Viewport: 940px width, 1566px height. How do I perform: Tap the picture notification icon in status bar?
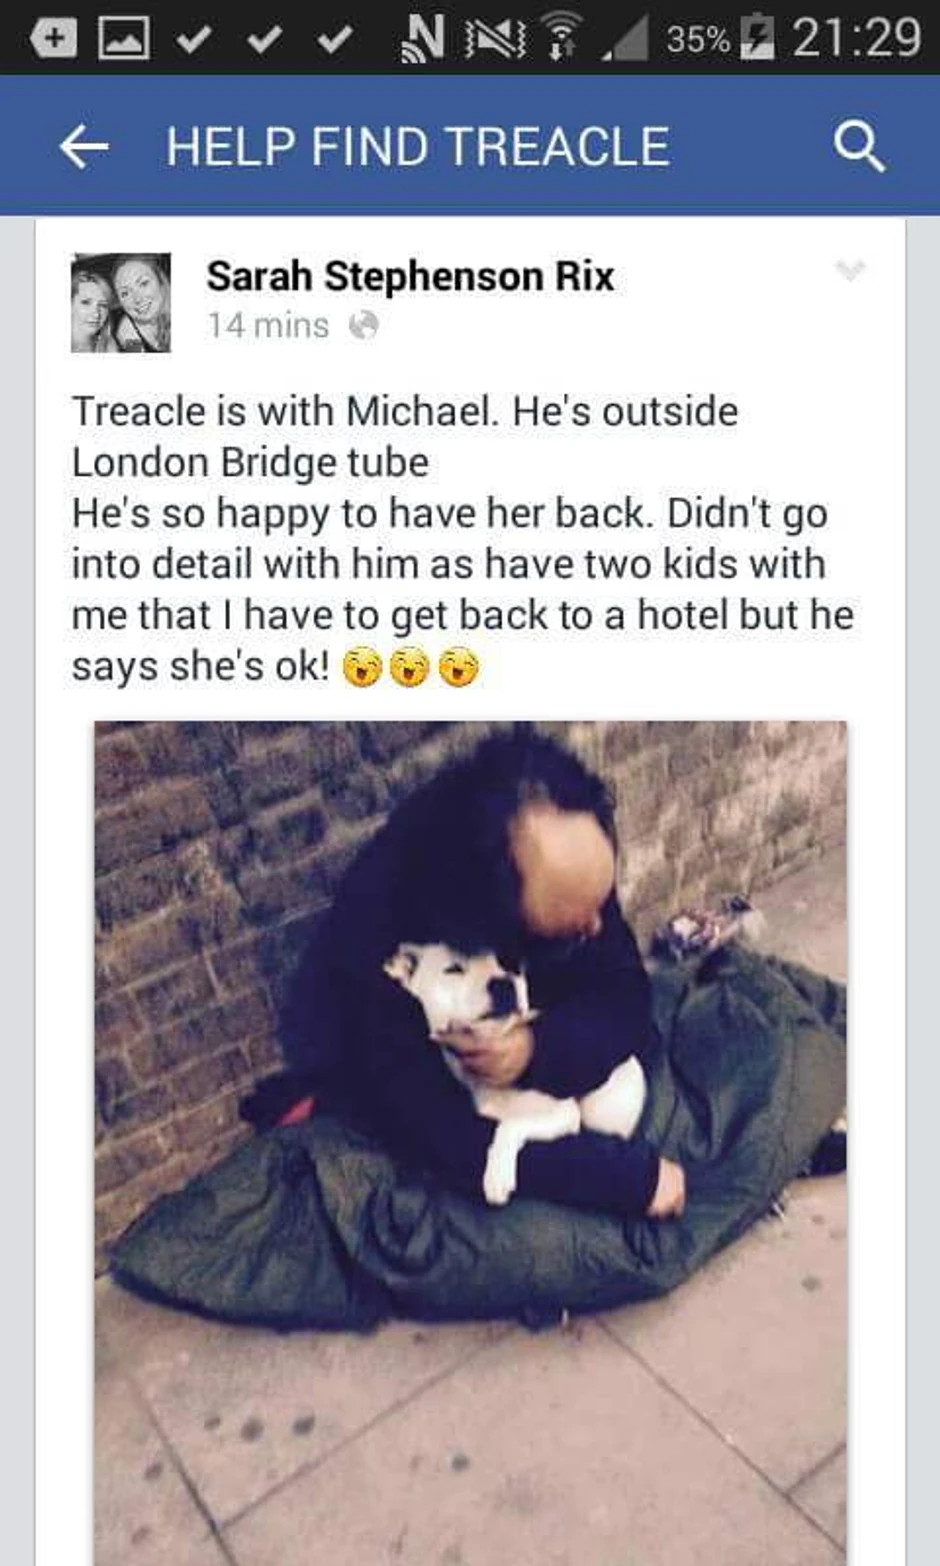pos(124,38)
